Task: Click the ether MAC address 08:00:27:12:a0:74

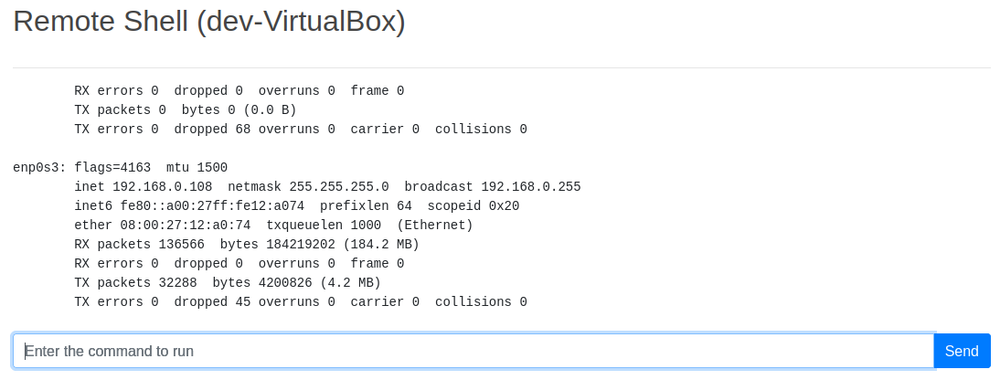Action: pyautogui.click(x=186, y=225)
